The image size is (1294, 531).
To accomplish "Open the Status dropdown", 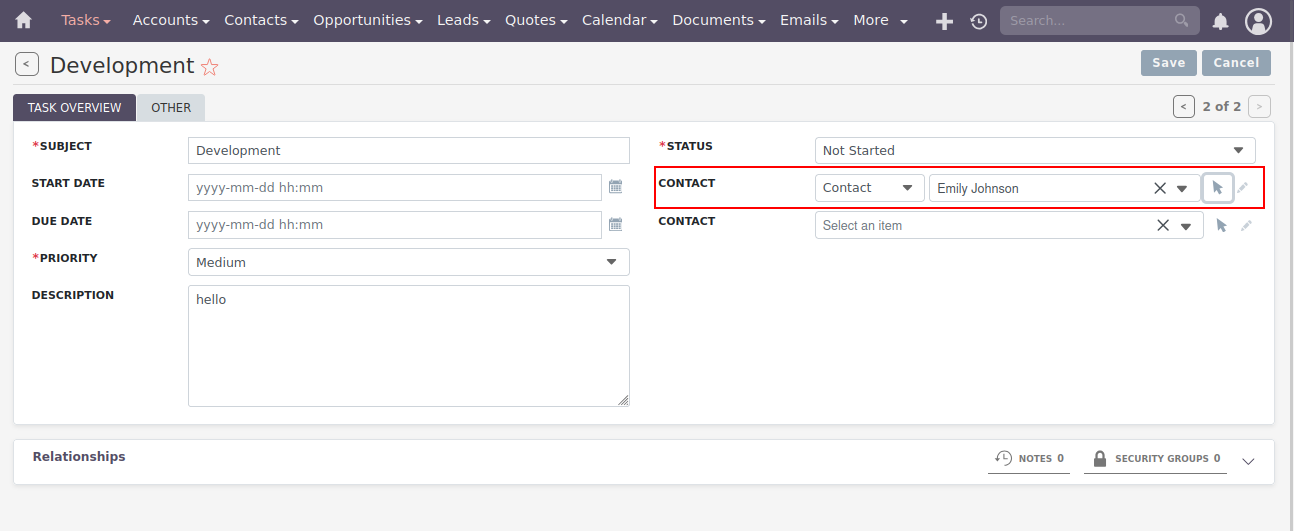I will pos(1035,150).
